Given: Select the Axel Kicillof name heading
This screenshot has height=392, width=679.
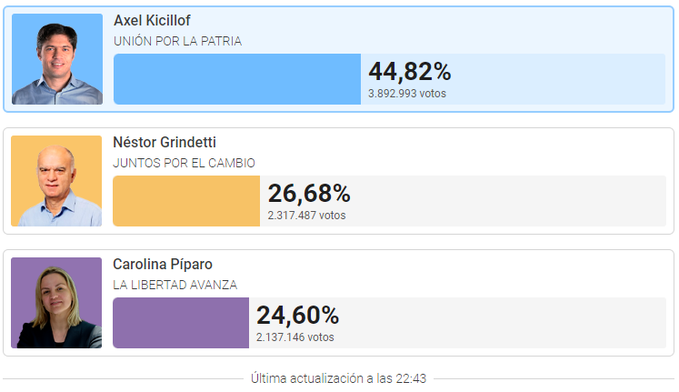Looking at the screenshot, I should [152, 20].
